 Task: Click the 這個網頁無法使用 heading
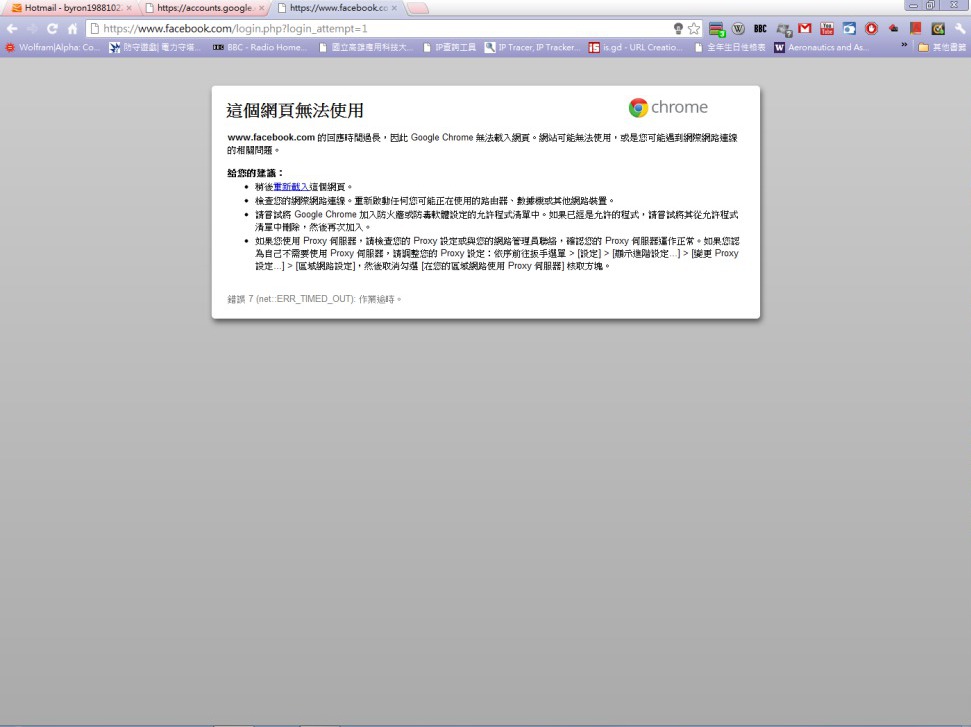click(x=295, y=110)
